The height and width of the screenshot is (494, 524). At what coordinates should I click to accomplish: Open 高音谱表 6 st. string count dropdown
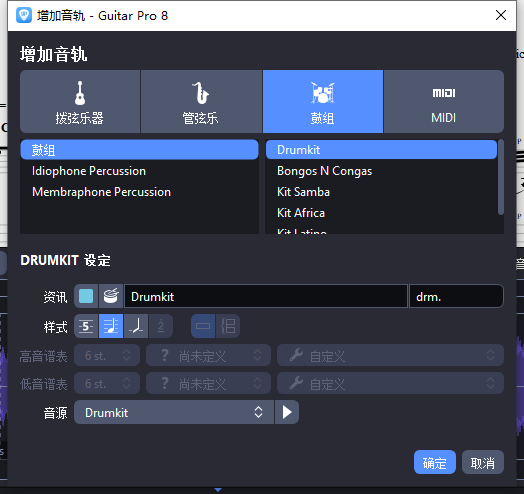click(107, 355)
